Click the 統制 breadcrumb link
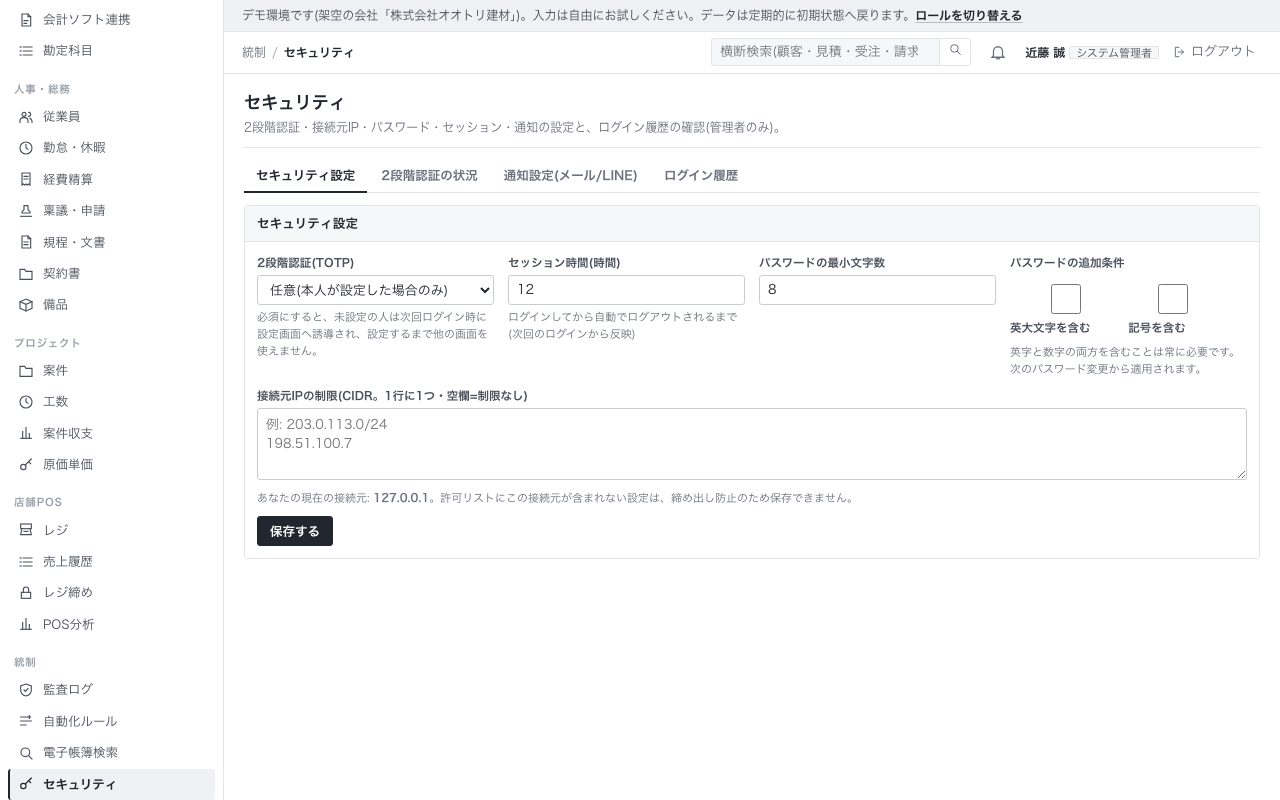The width and height of the screenshot is (1280, 800). [x=254, y=52]
